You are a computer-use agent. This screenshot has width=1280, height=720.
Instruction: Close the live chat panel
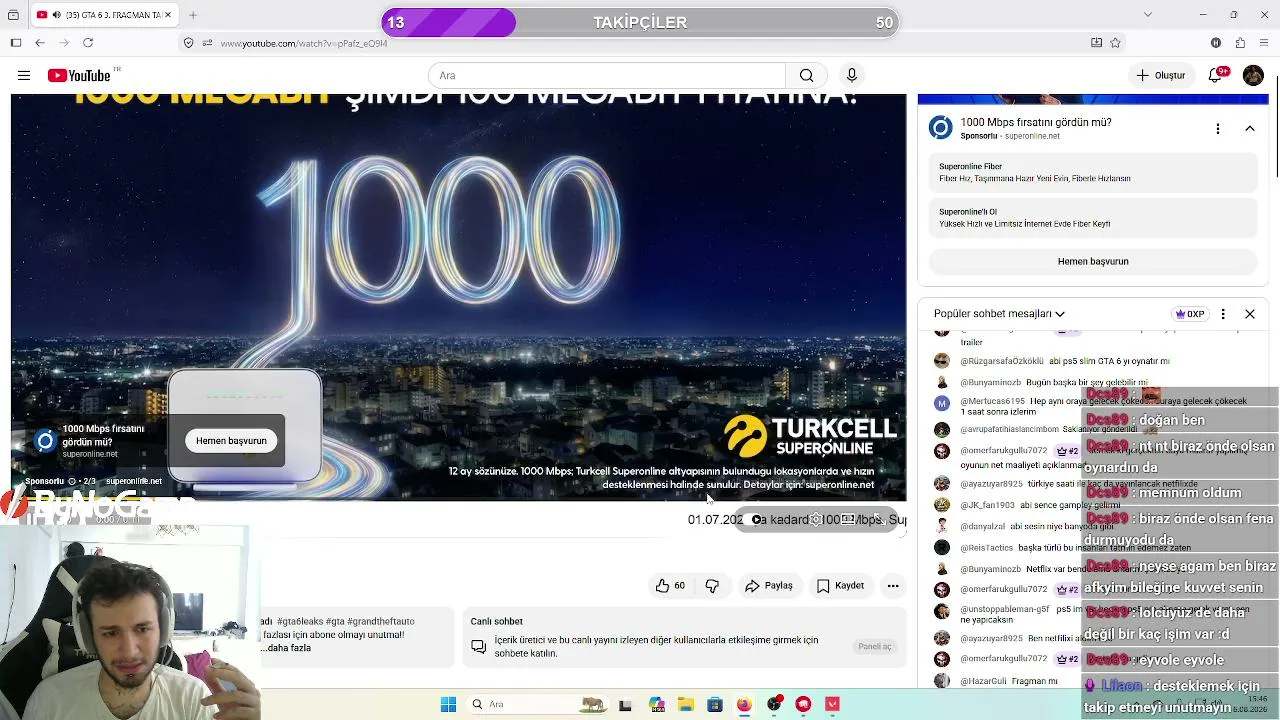[x=1250, y=314]
